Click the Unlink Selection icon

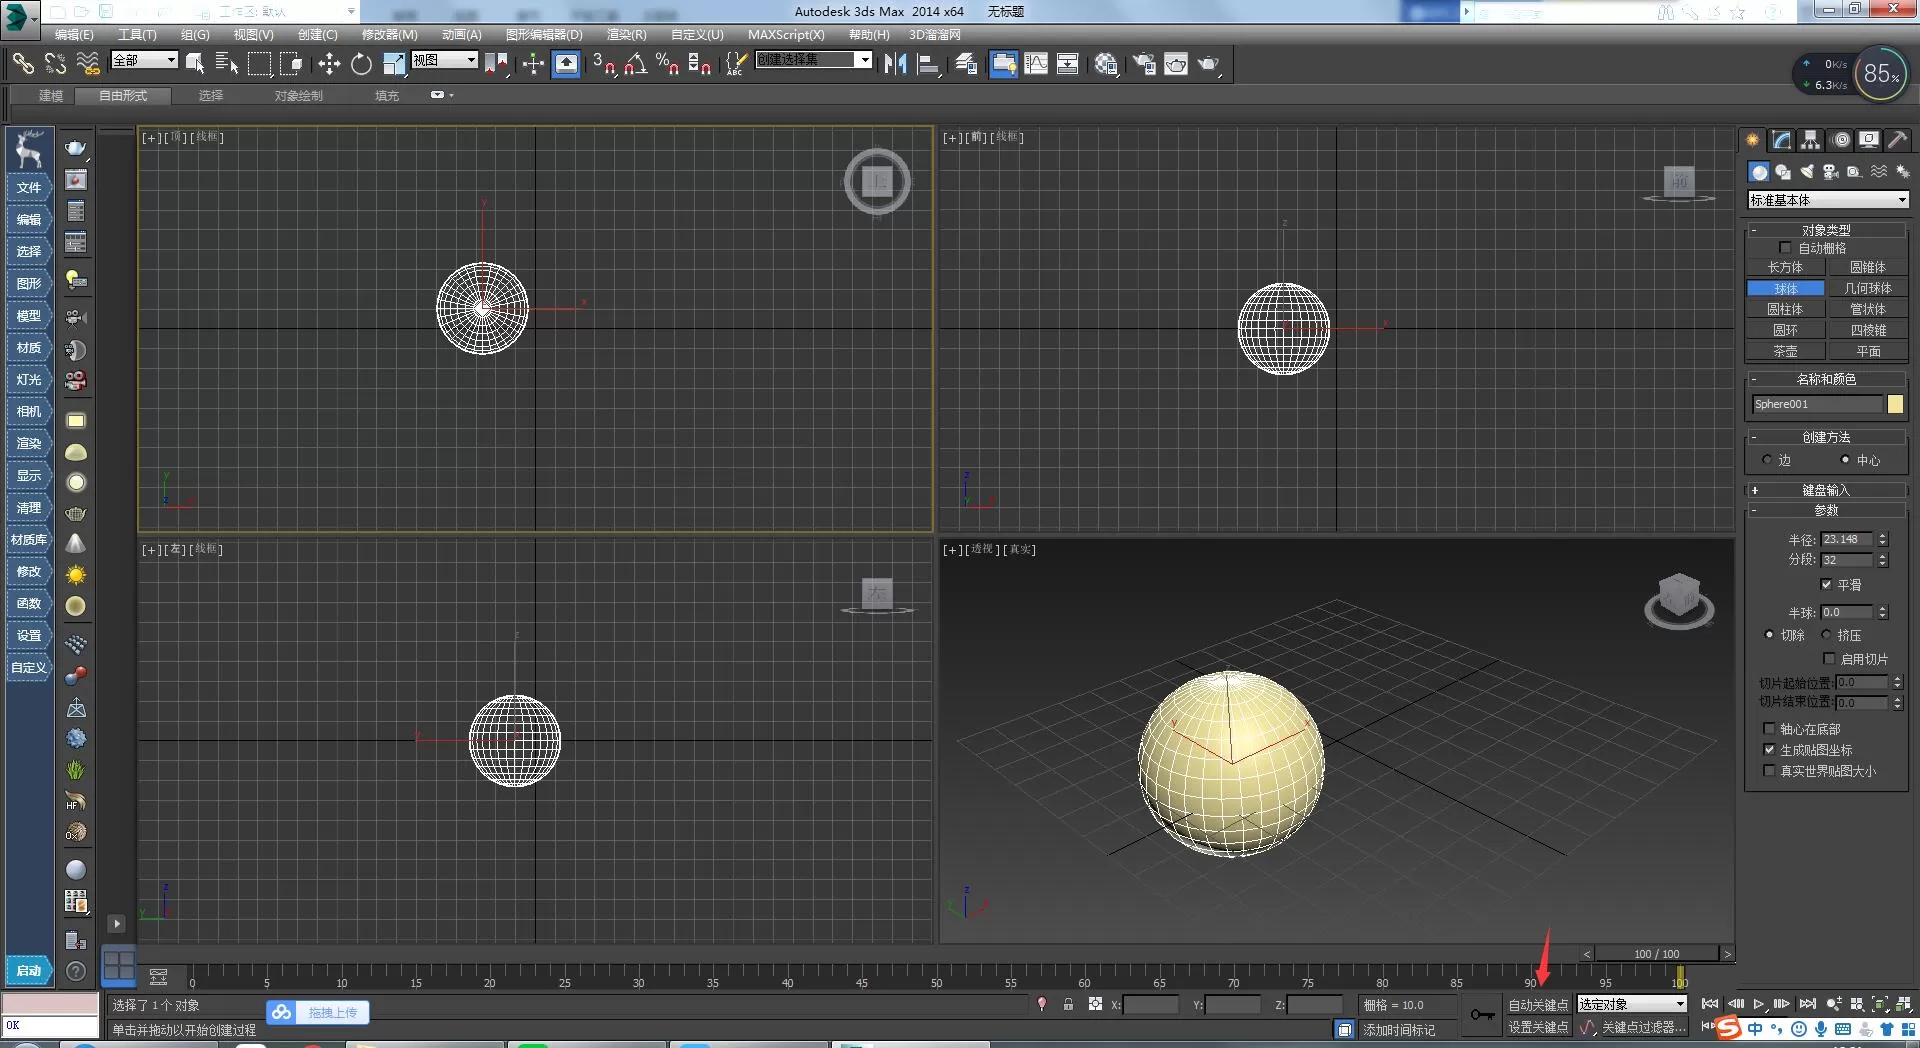tap(55, 64)
